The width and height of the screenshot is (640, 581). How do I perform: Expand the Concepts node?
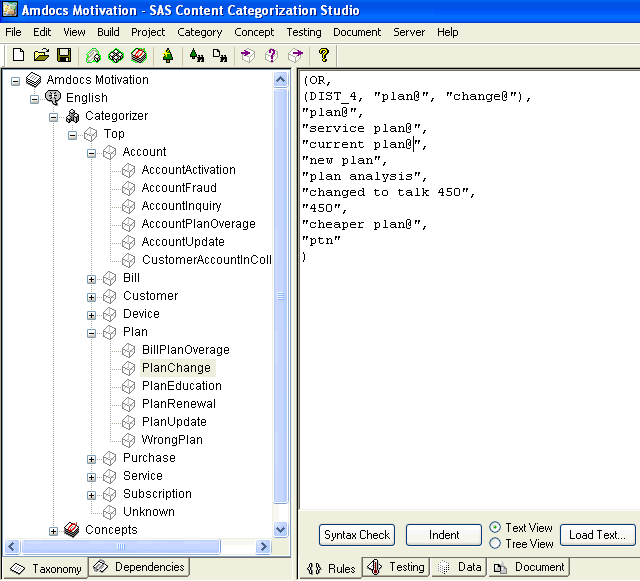[53, 532]
